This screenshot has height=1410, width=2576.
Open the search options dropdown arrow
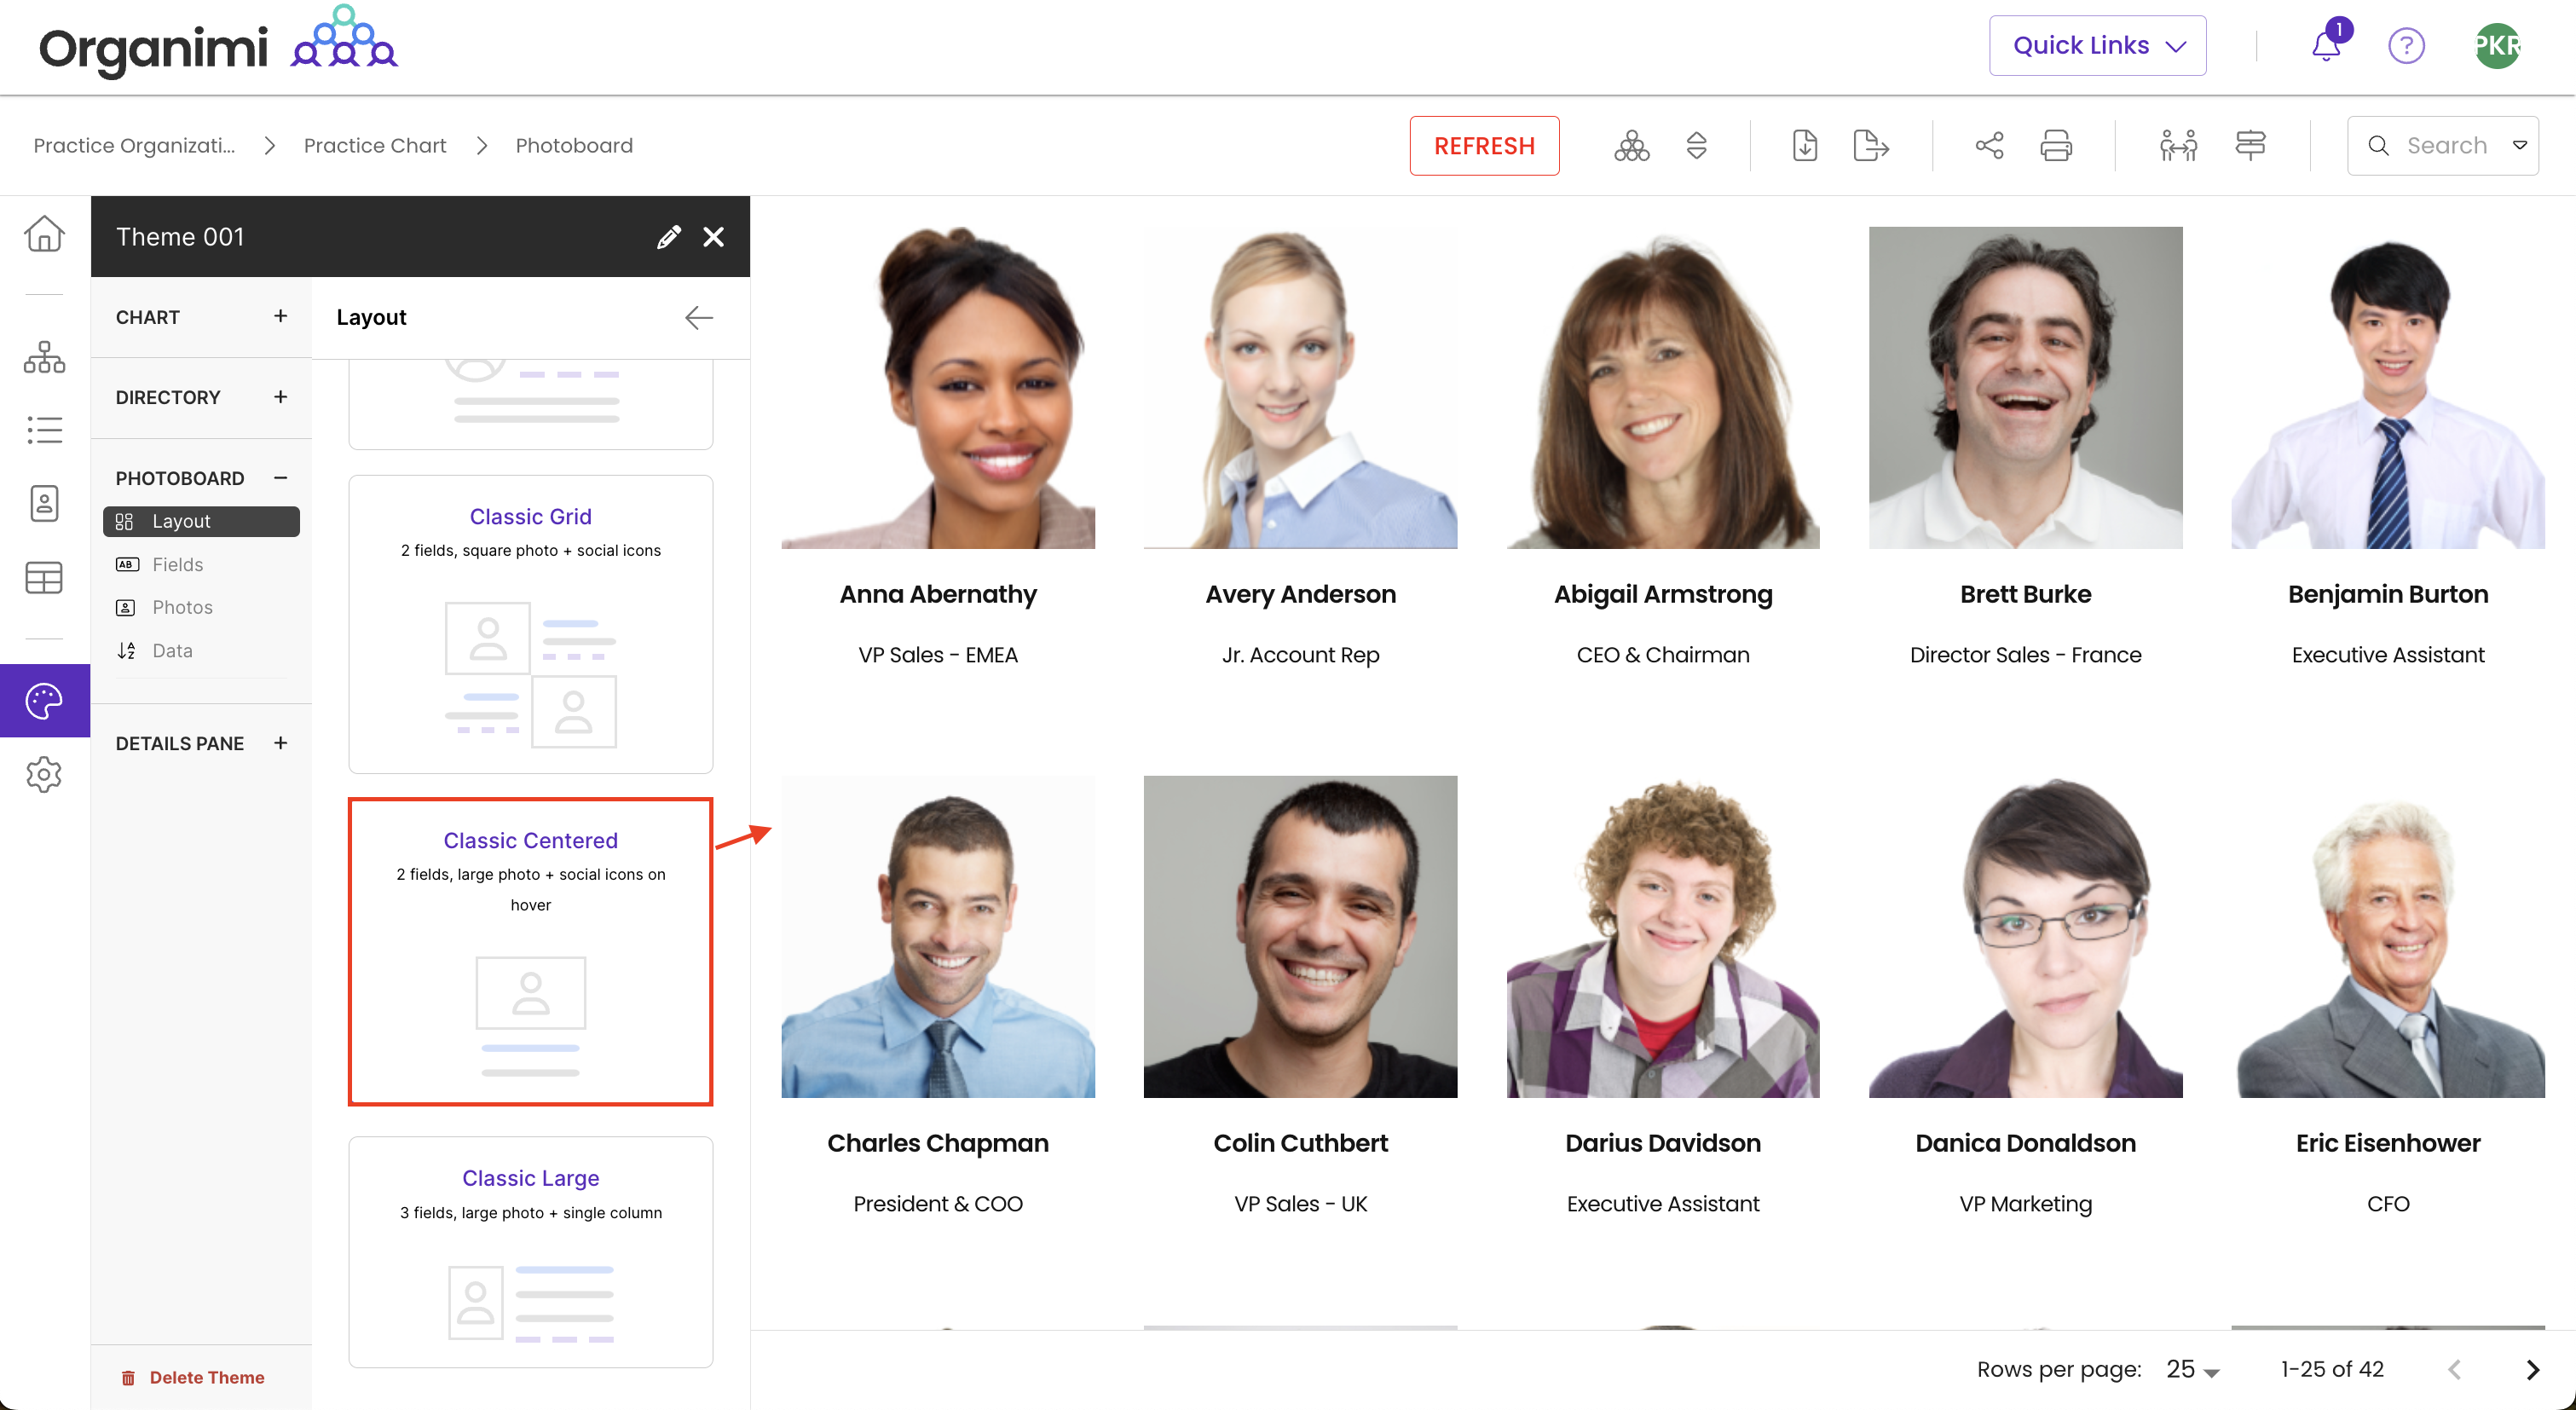pyautogui.click(x=2519, y=146)
